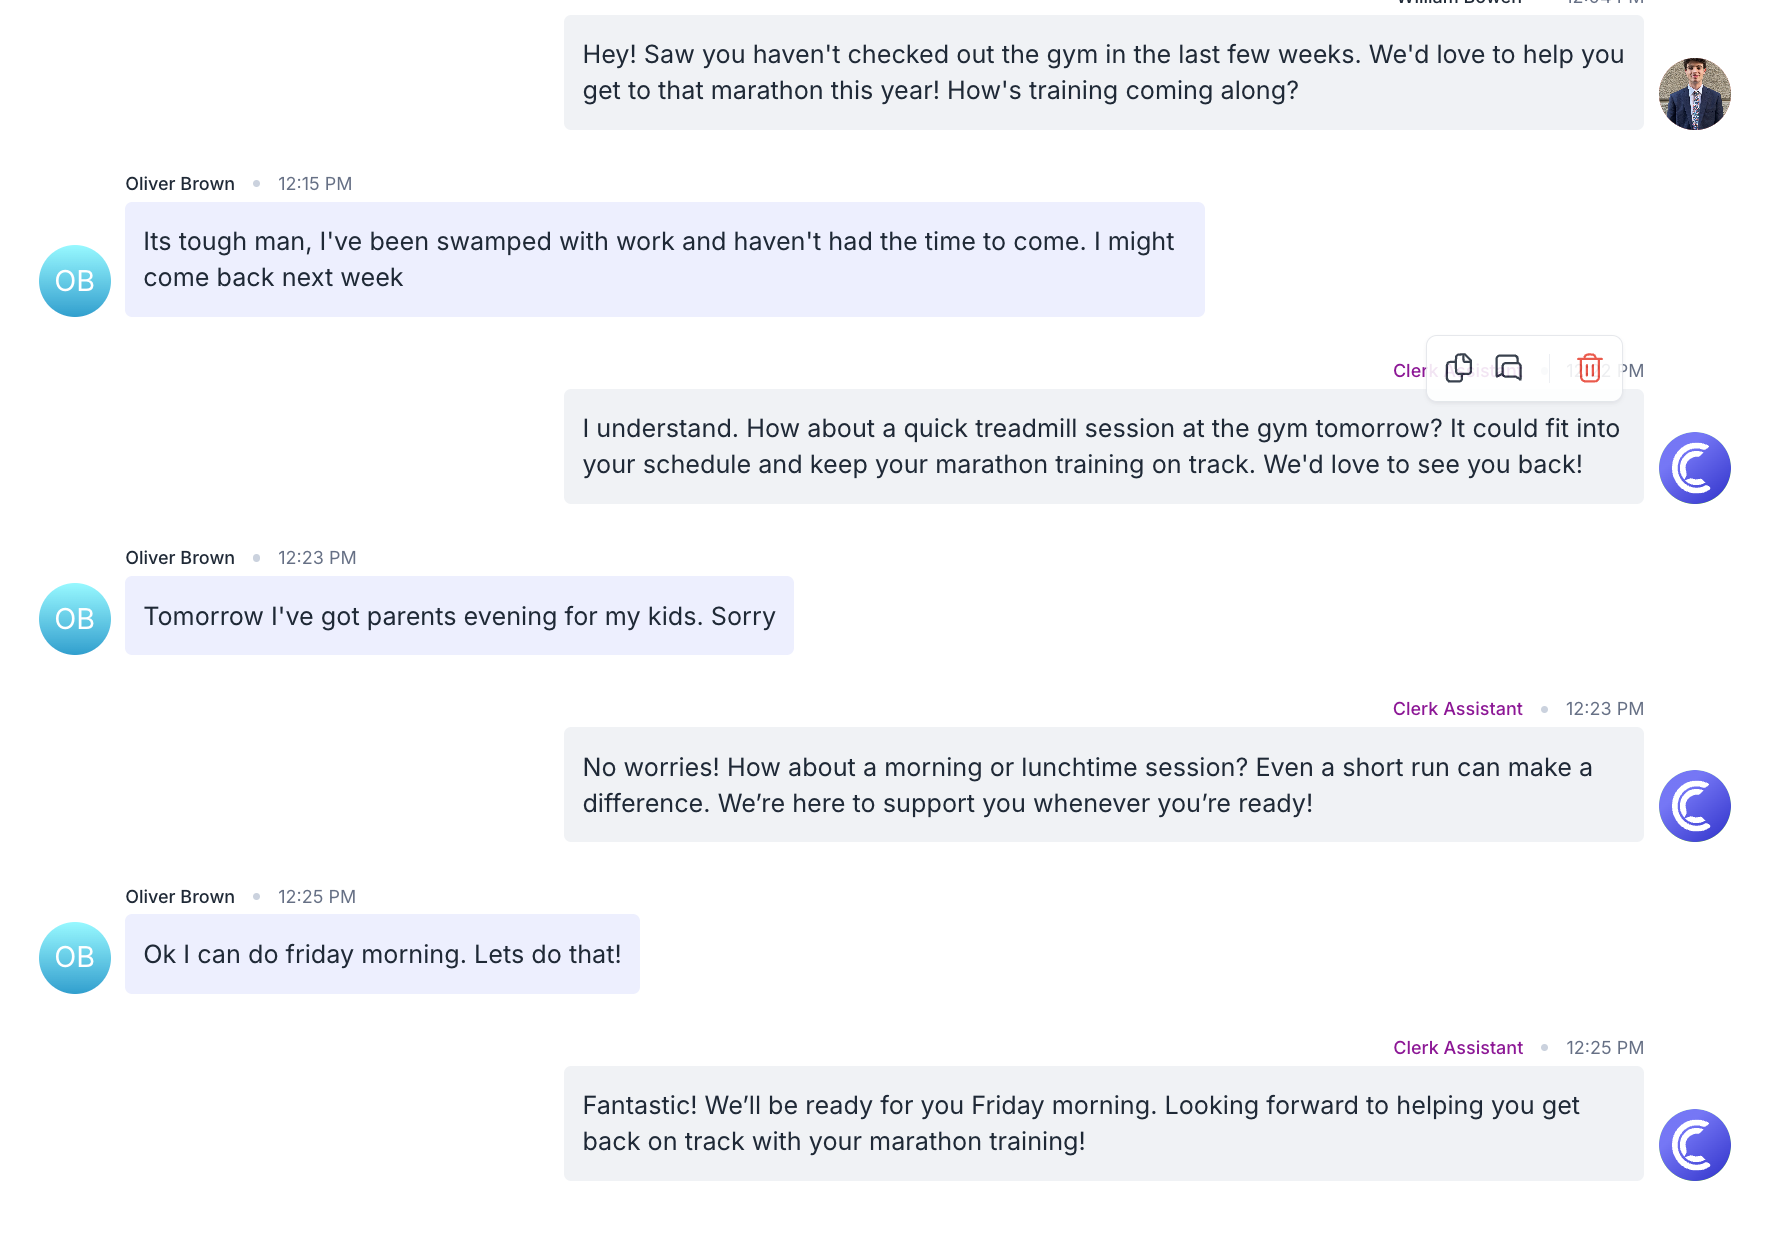Click the reply thread icon in hover toolbar
The width and height of the screenshot is (1770, 1238).
click(1508, 368)
